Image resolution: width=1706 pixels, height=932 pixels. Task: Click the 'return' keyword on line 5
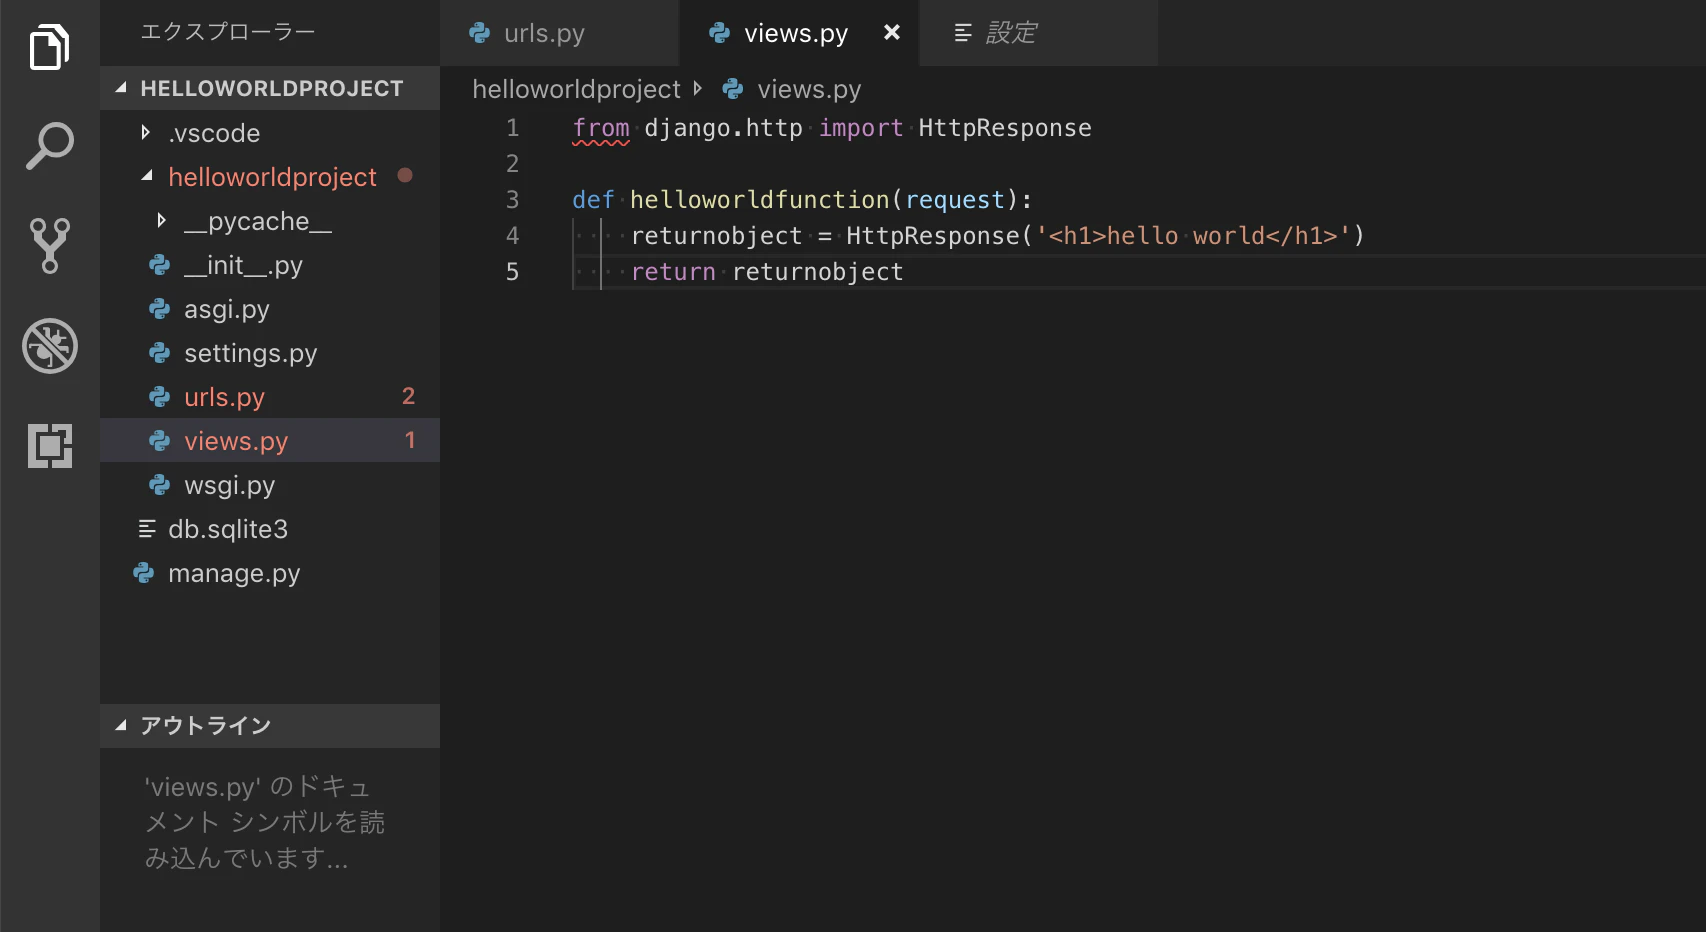point(673,272)
